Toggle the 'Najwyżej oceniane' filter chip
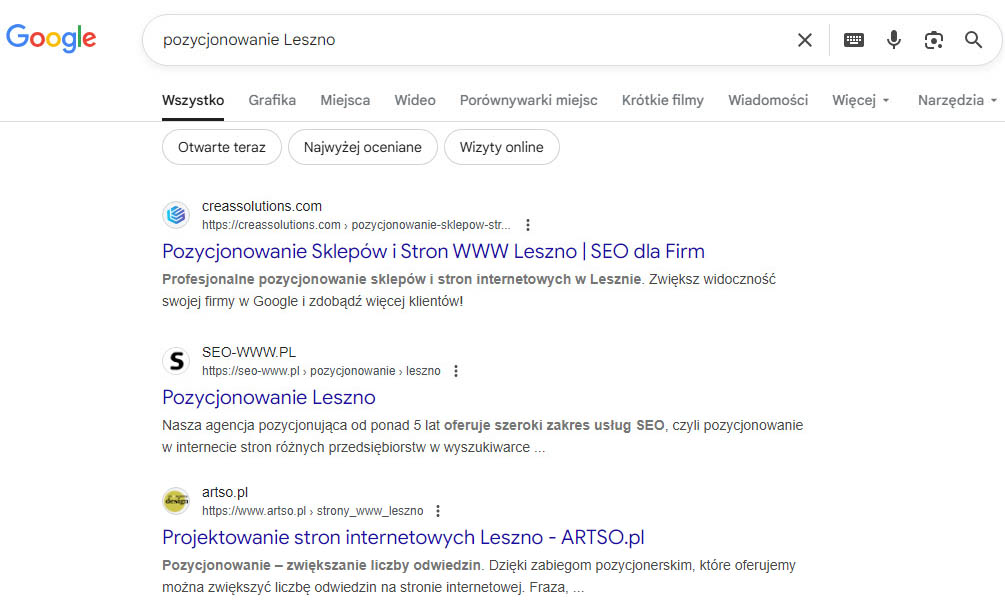 pos(363,147)
